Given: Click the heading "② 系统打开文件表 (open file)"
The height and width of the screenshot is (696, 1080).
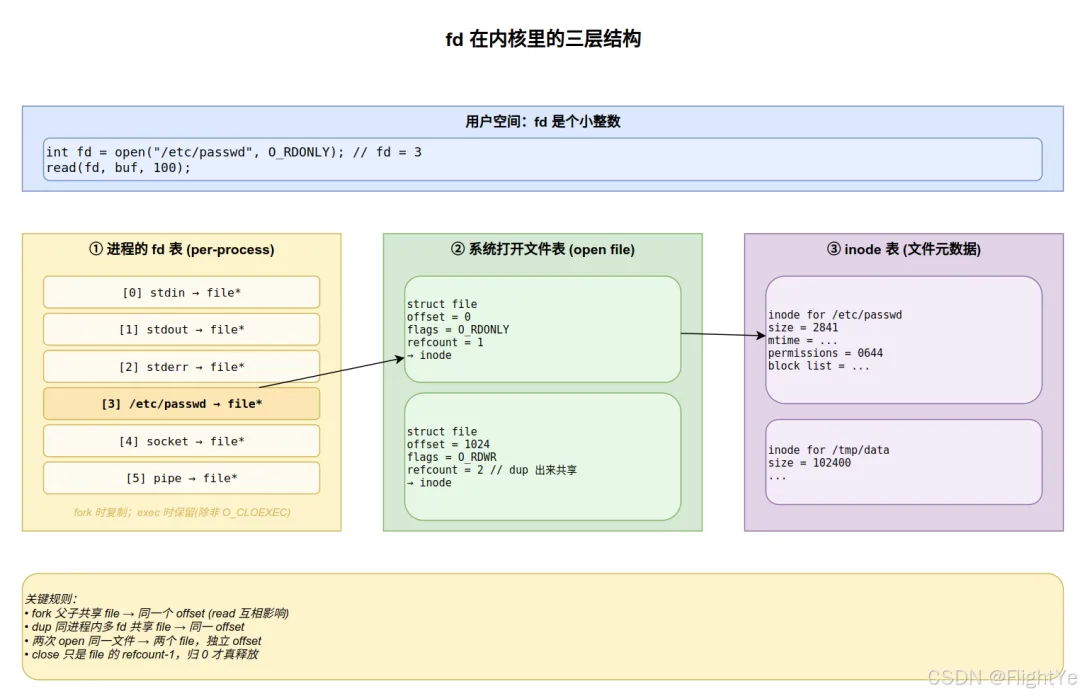Looking at the screenshot, I should pyautogui.click(x=543, y=249).
